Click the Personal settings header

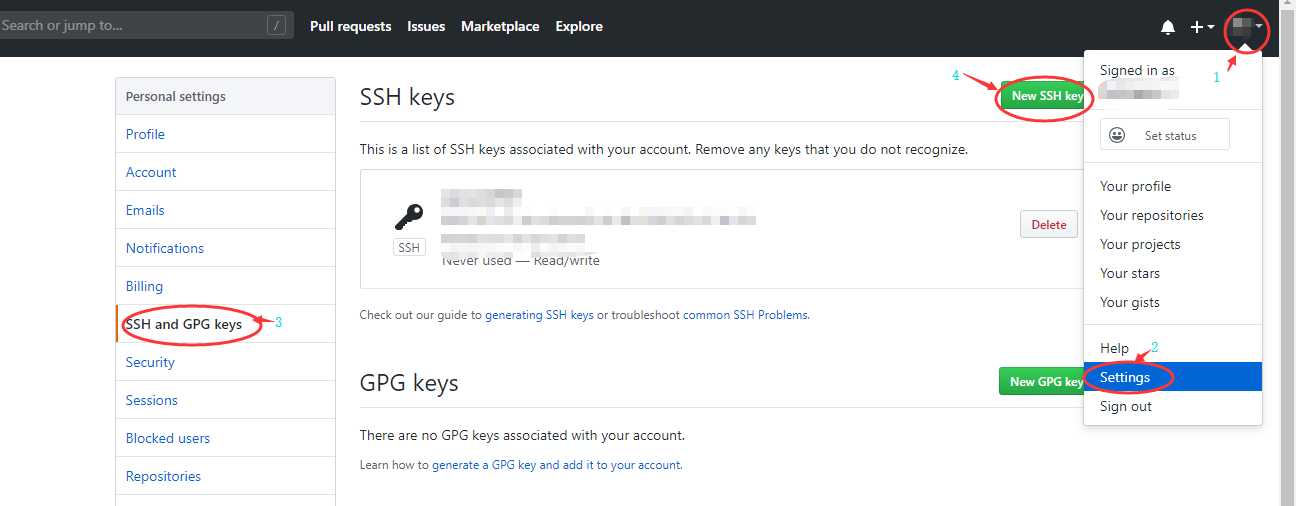pyautogui.click(x=176, y=97)
